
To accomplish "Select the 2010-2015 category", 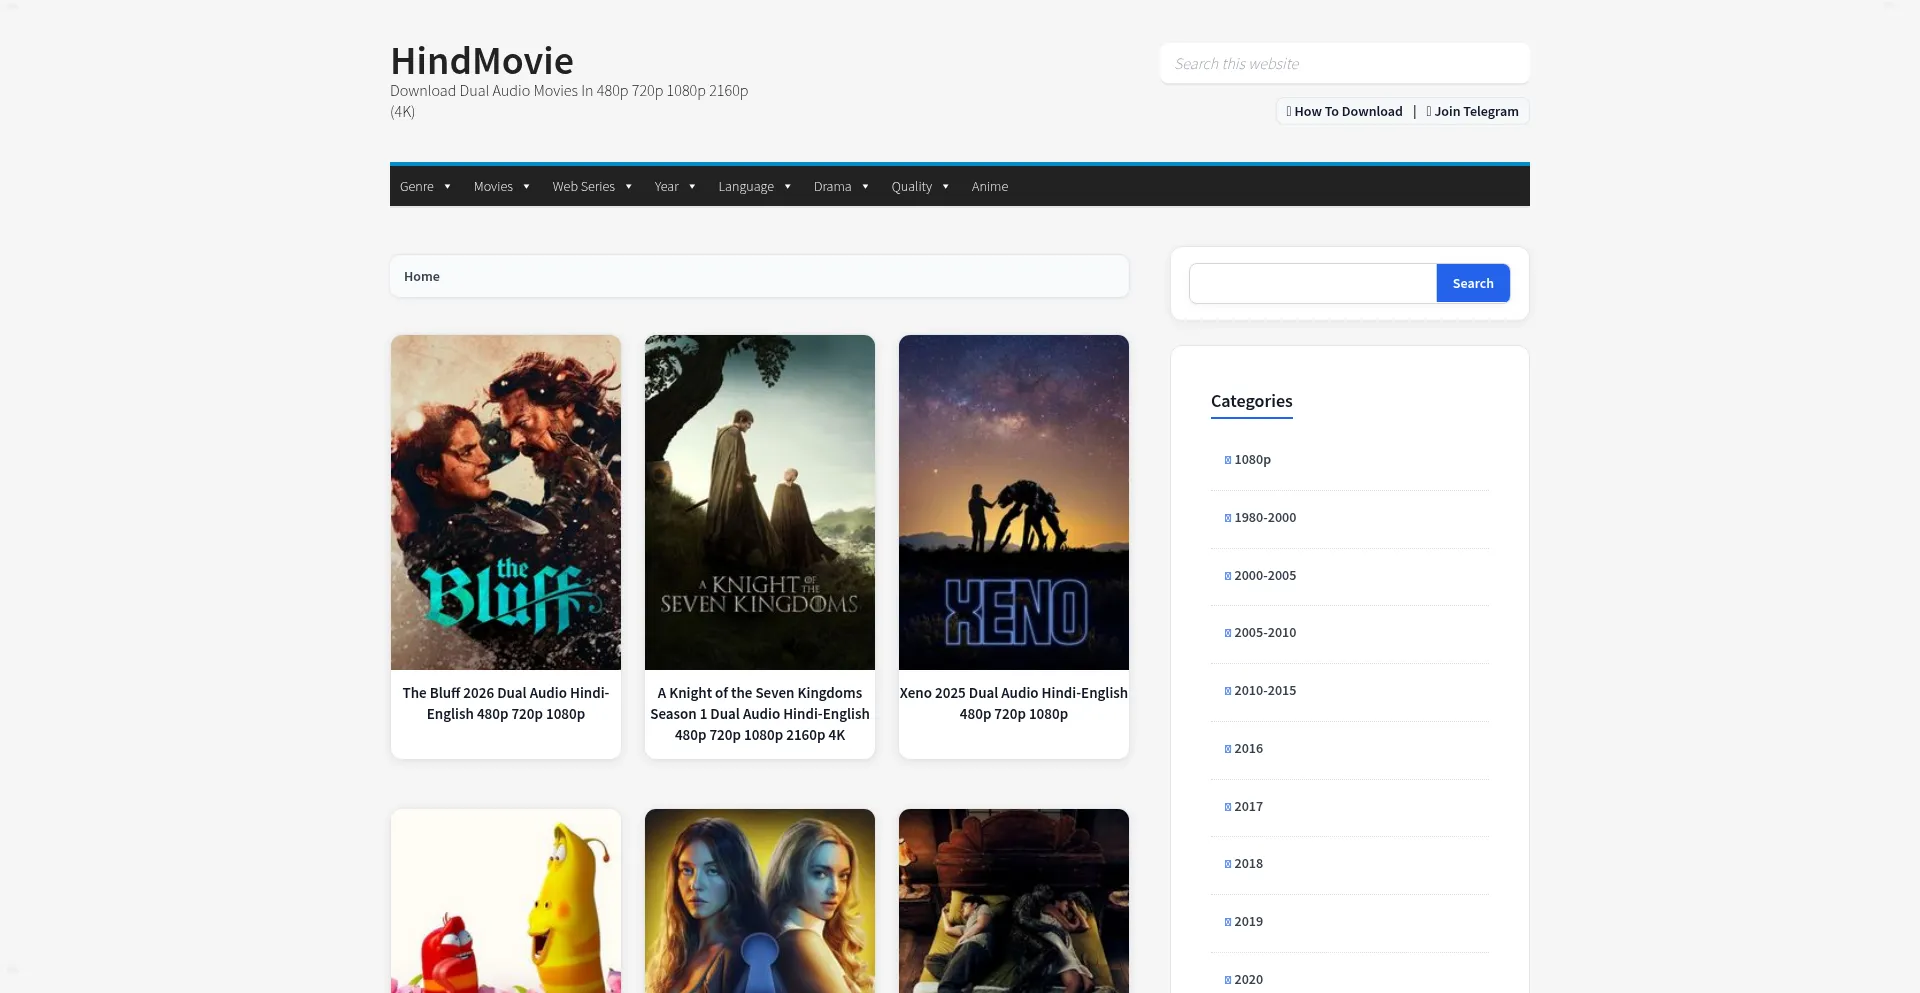I will click(1265, 691).
